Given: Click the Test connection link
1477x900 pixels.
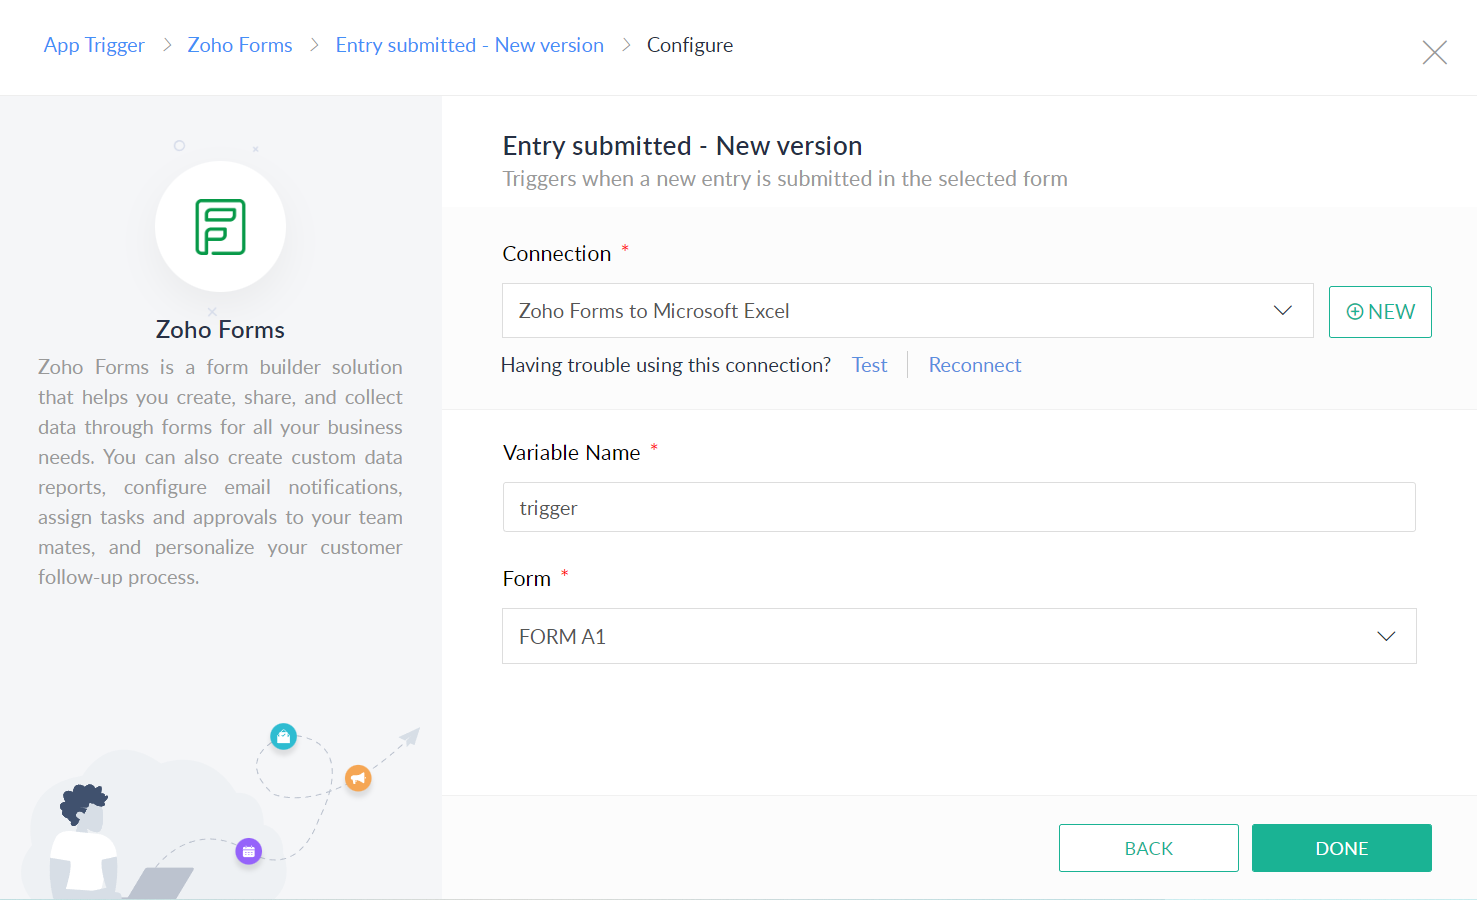Looking at the screenshot, I should coord(869,365).
